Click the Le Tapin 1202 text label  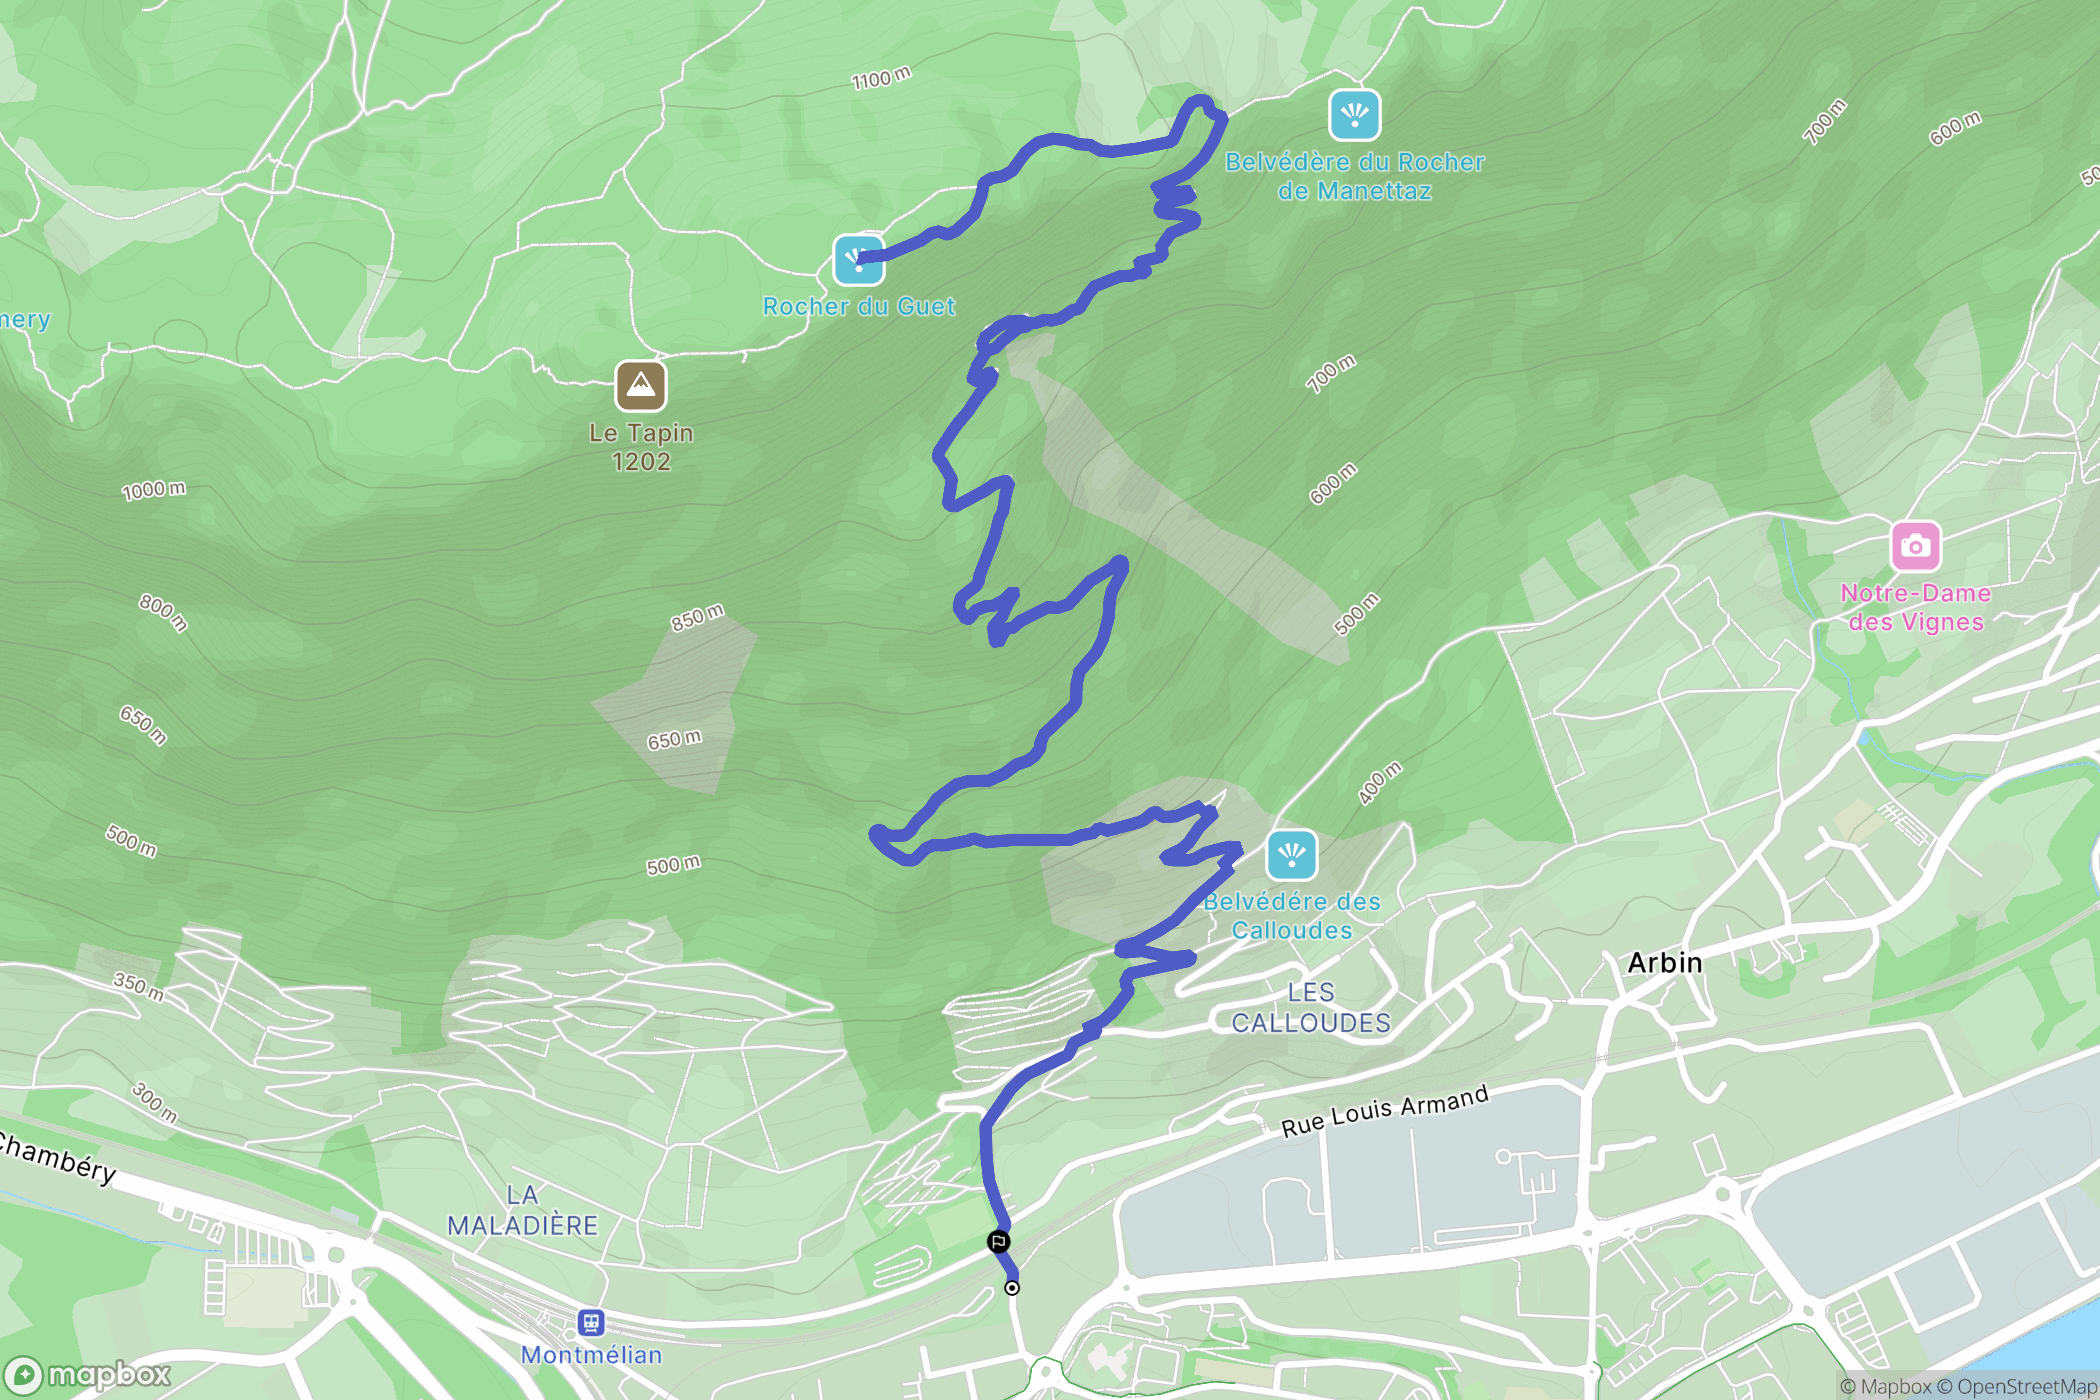641,447
